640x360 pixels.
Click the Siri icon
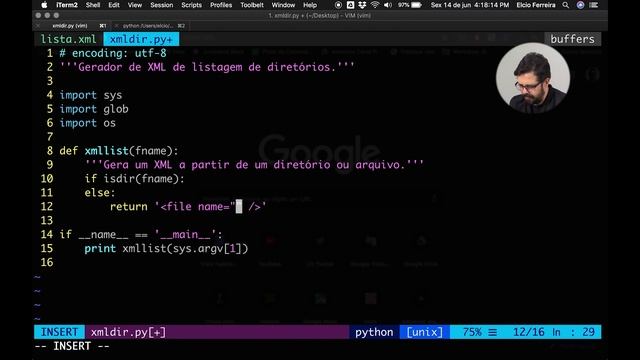pos(580,5)
